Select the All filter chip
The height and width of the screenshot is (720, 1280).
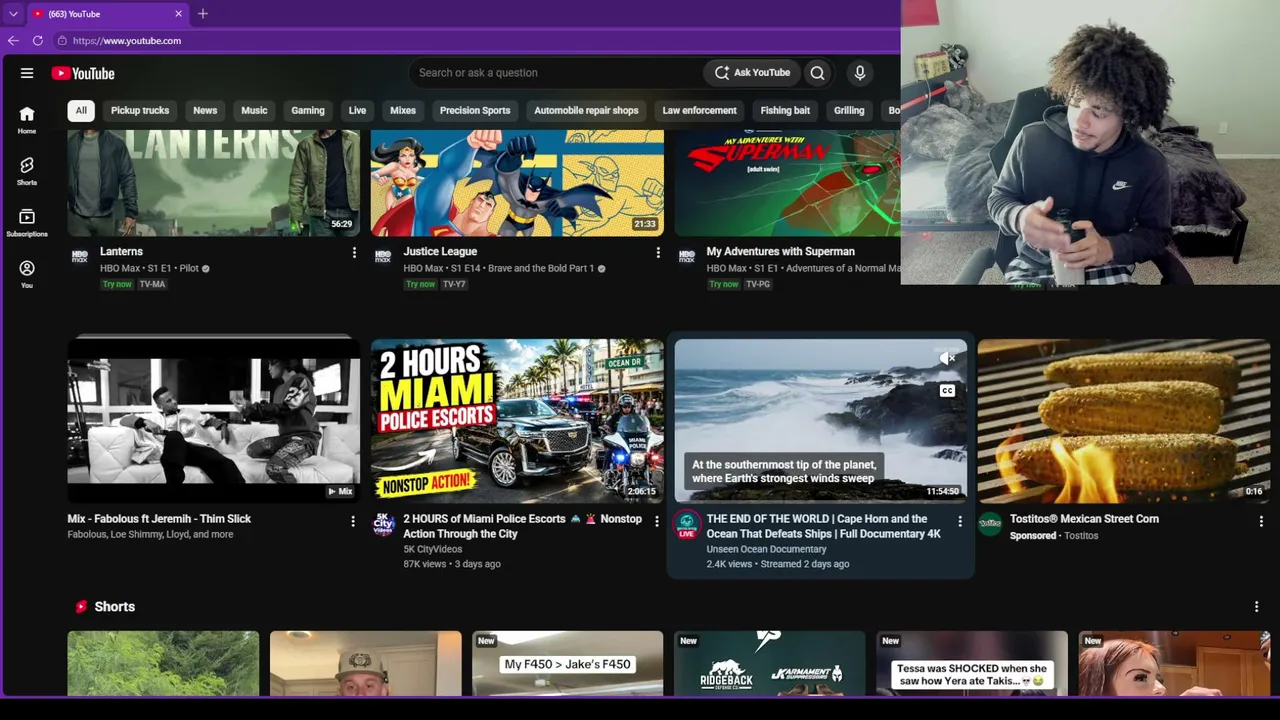click(x=81, y=110)
